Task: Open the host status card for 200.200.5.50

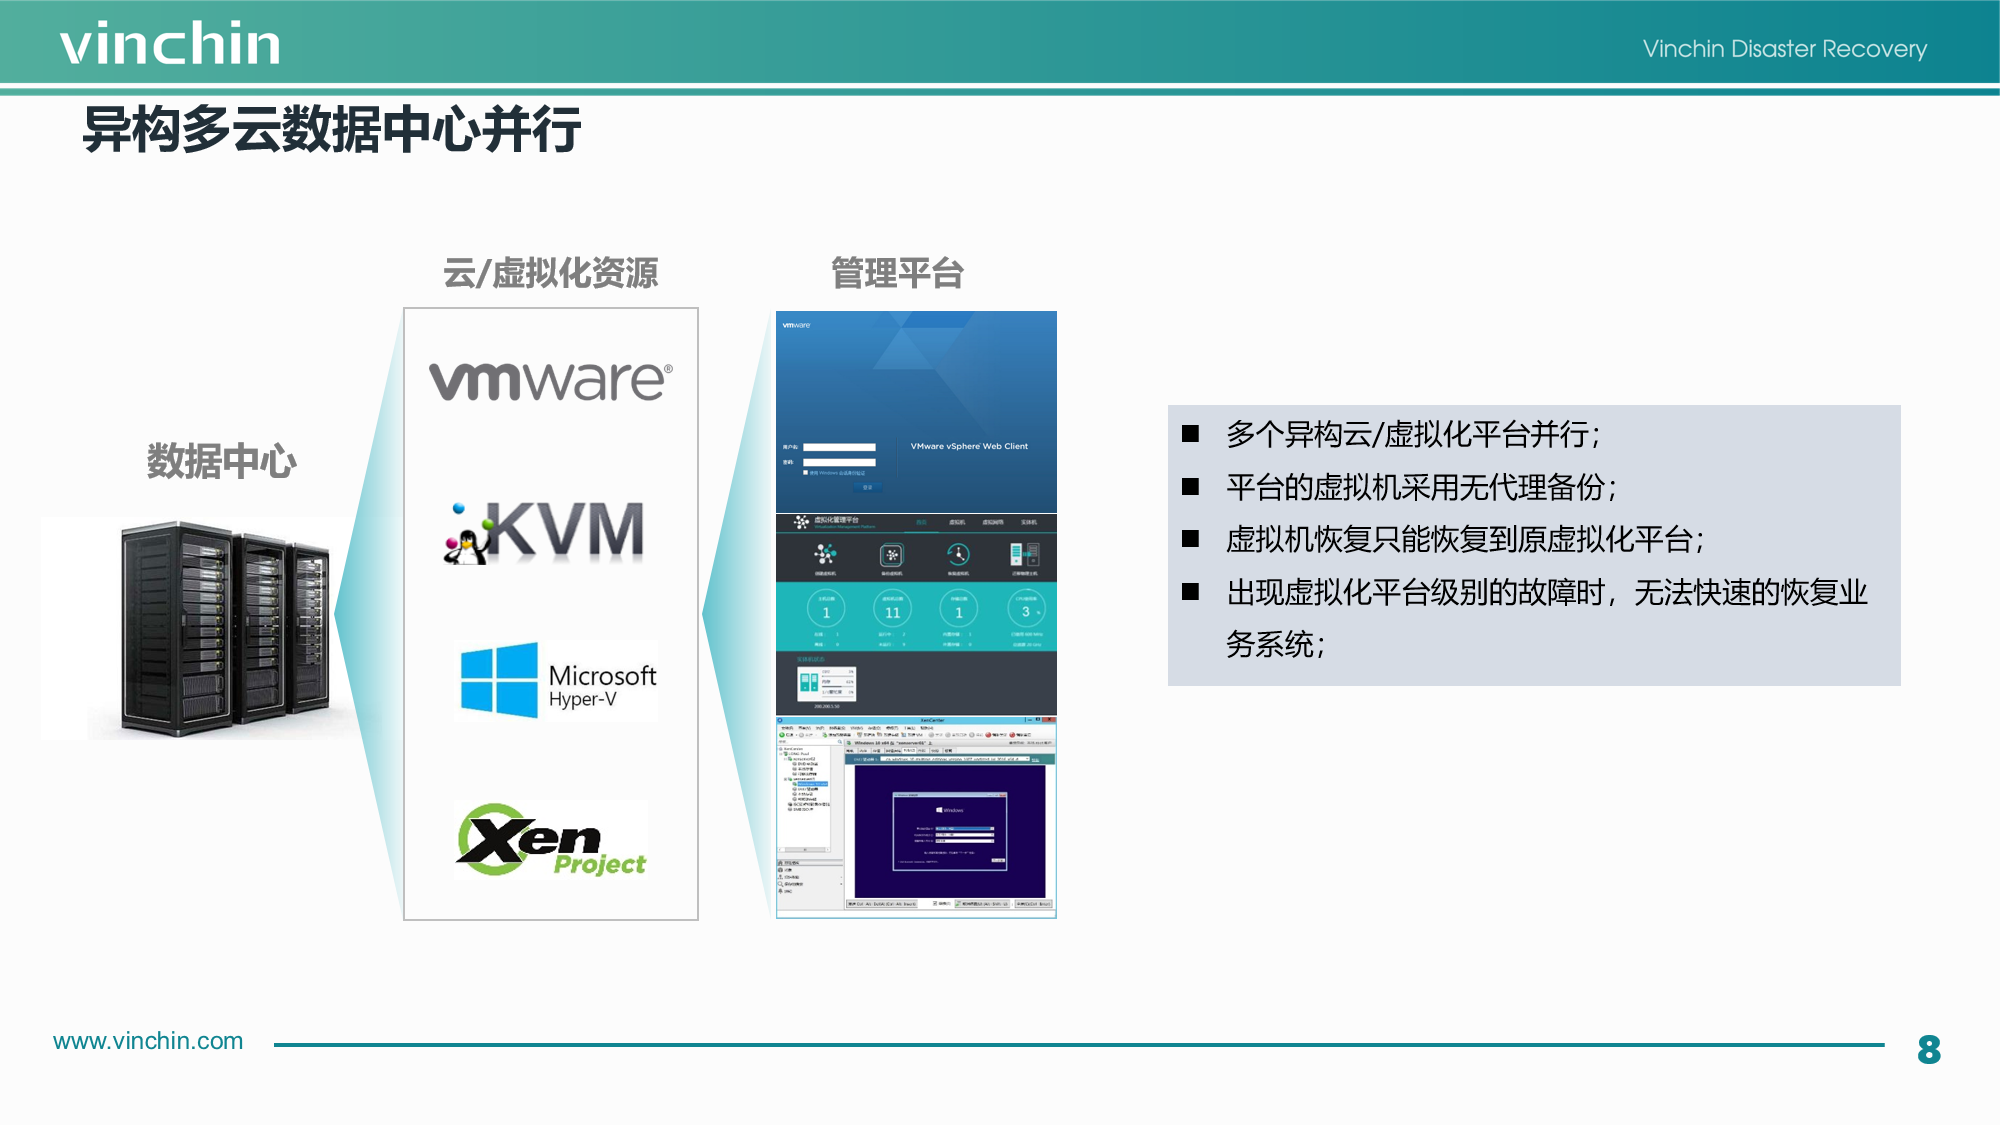Action: point(826,684)
